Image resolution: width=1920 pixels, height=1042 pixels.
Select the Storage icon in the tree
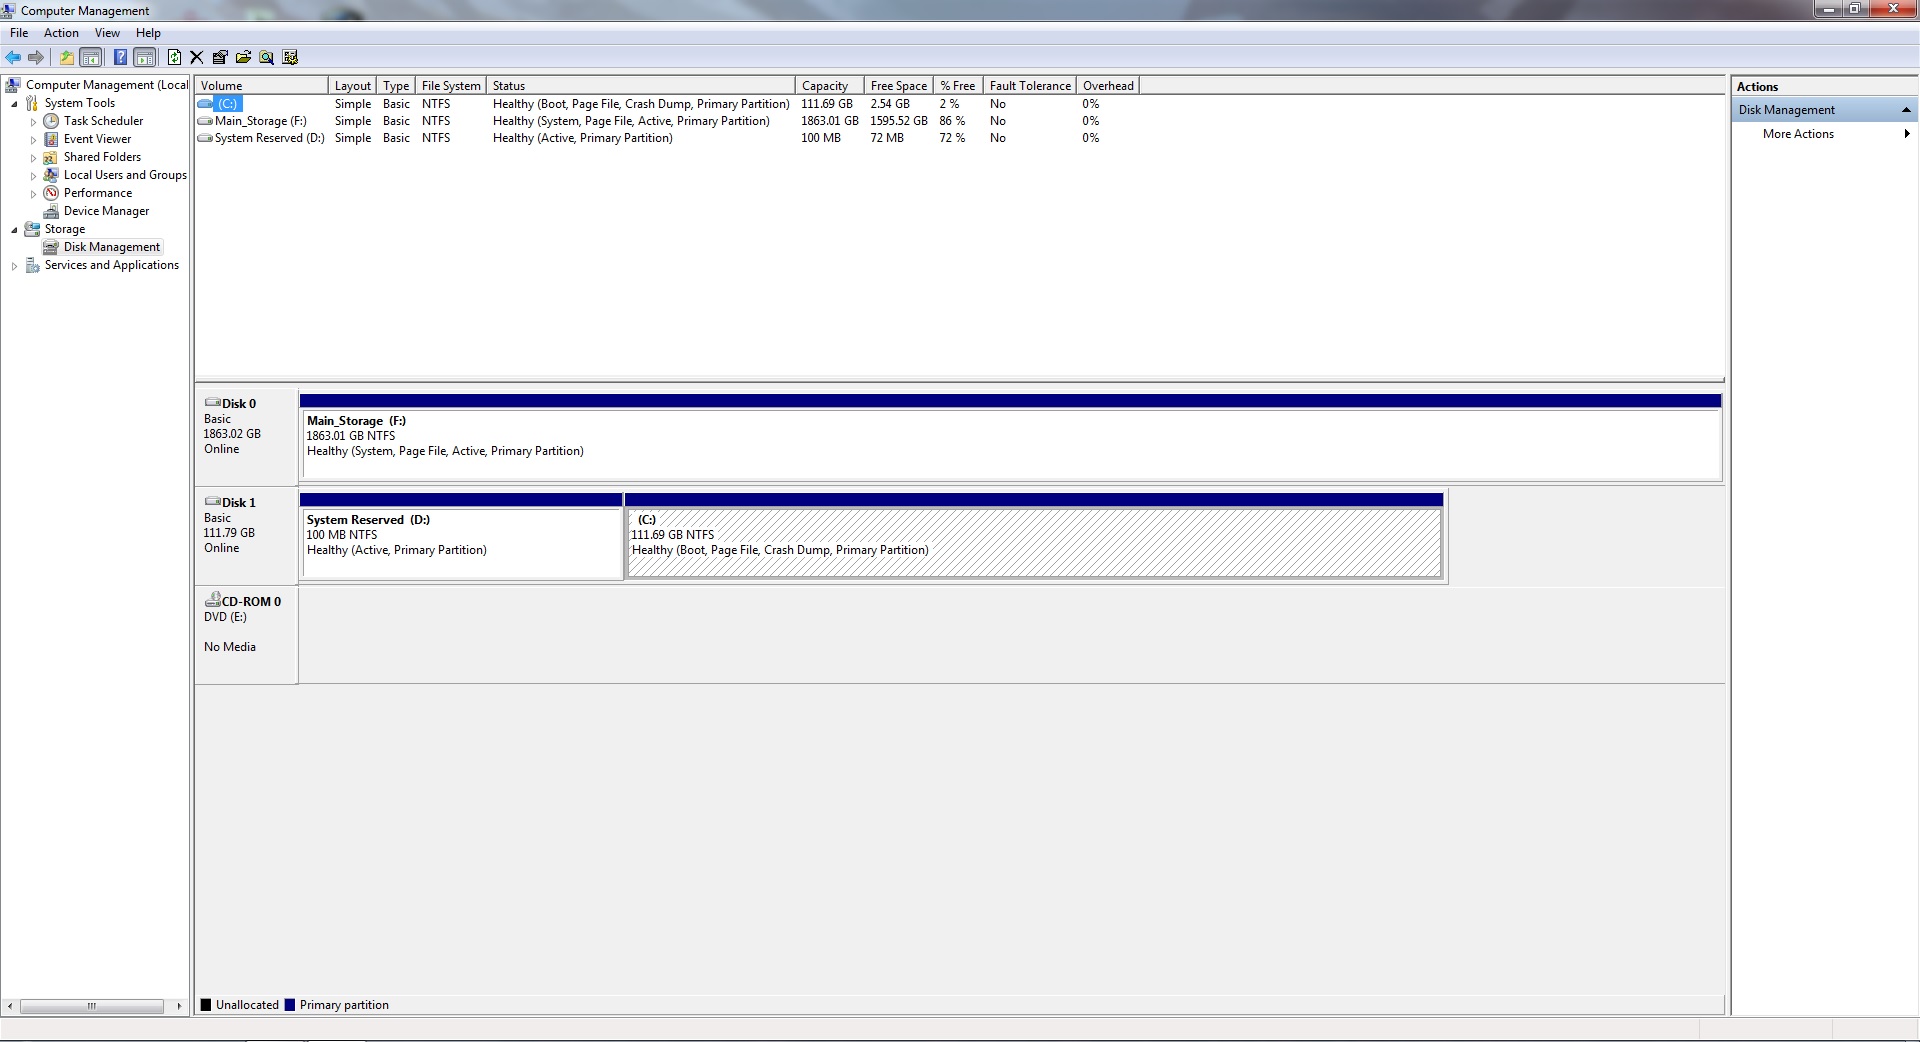pyautogui.click(x=32, y=229)
